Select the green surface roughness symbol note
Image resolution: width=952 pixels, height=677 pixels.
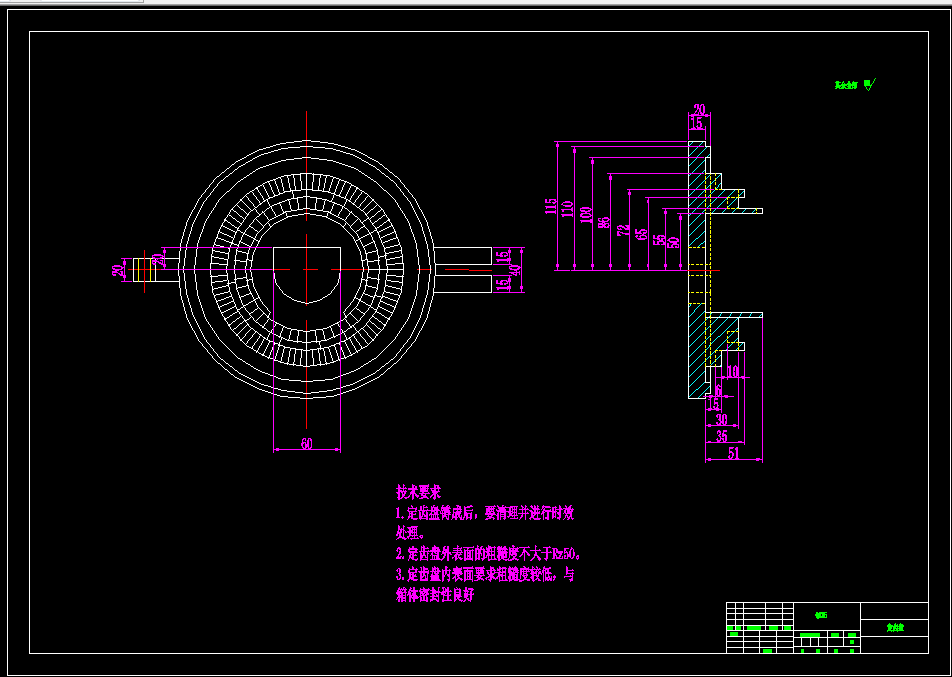click(855, 85)
